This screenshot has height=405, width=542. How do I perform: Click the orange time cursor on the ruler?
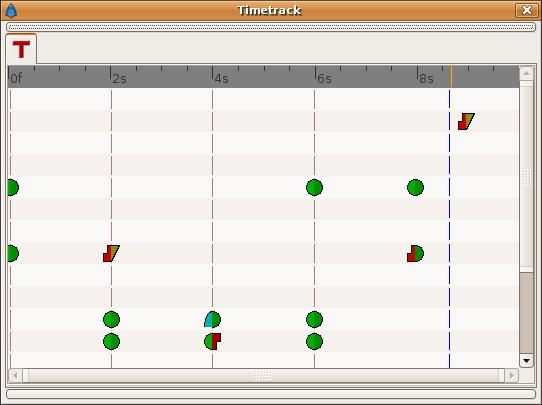(x=451, y=76)
